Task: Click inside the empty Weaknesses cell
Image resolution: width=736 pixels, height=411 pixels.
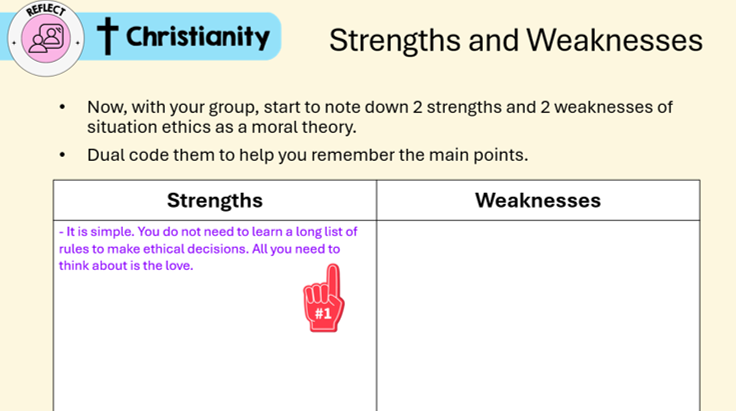Action: point(538,315)
